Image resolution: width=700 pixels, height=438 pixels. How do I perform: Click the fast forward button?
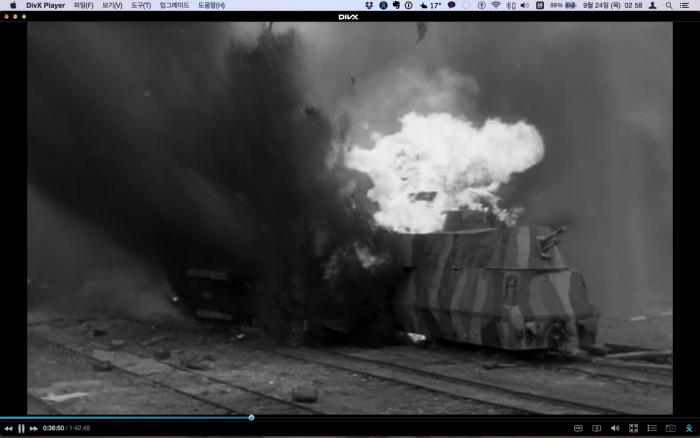point(33,428)
